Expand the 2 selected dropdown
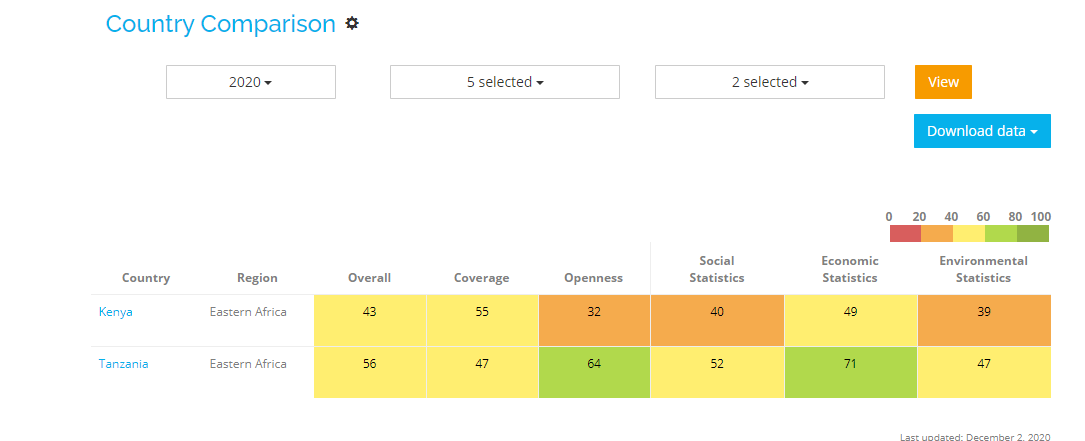This screenshot has width=1085, height=441. (770, 82)
